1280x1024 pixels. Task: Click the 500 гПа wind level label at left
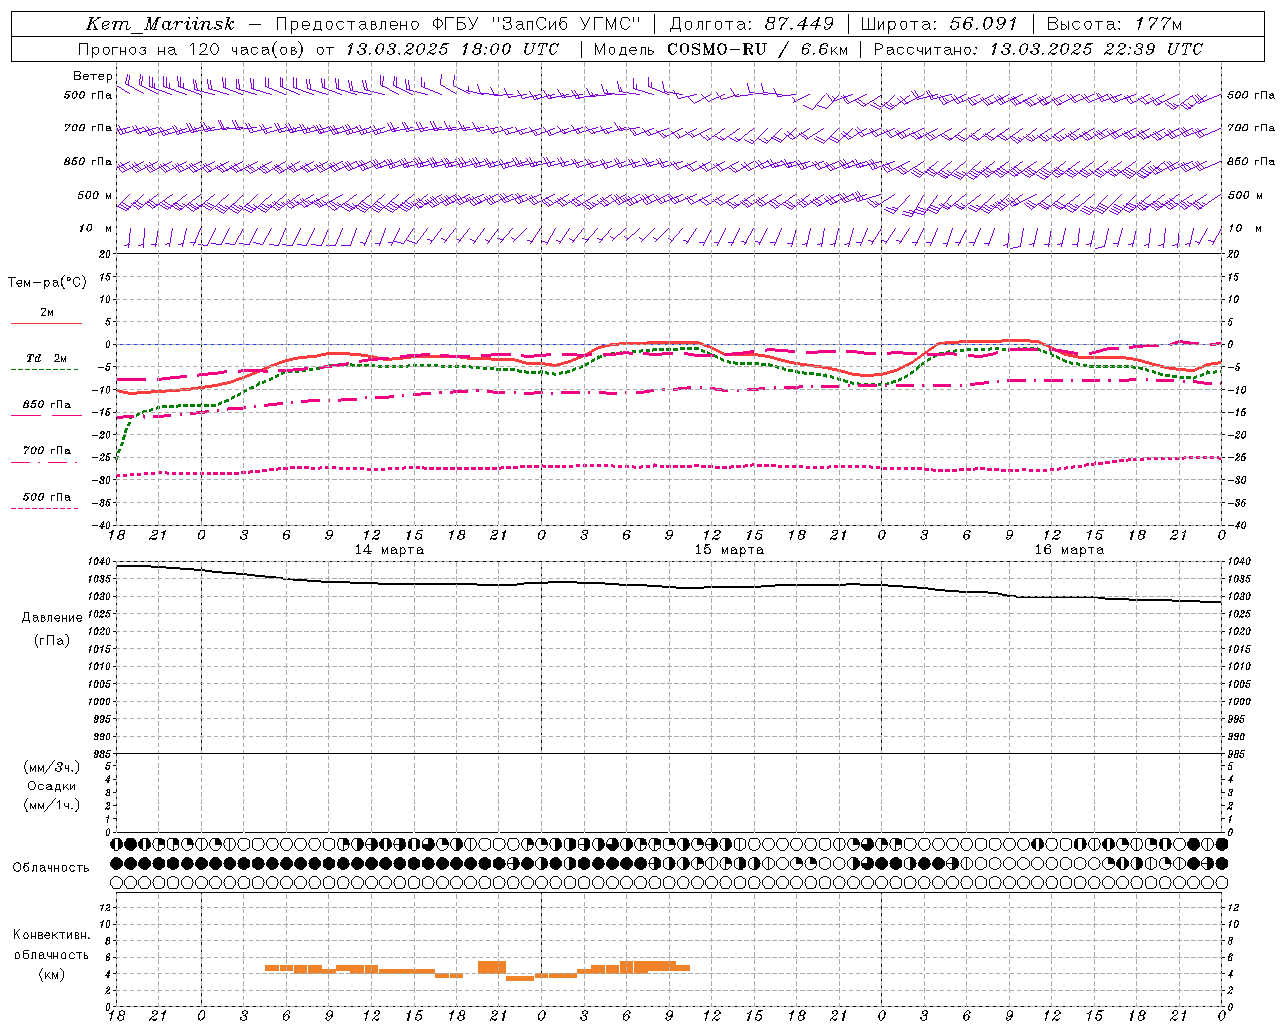tap(88, 95)
